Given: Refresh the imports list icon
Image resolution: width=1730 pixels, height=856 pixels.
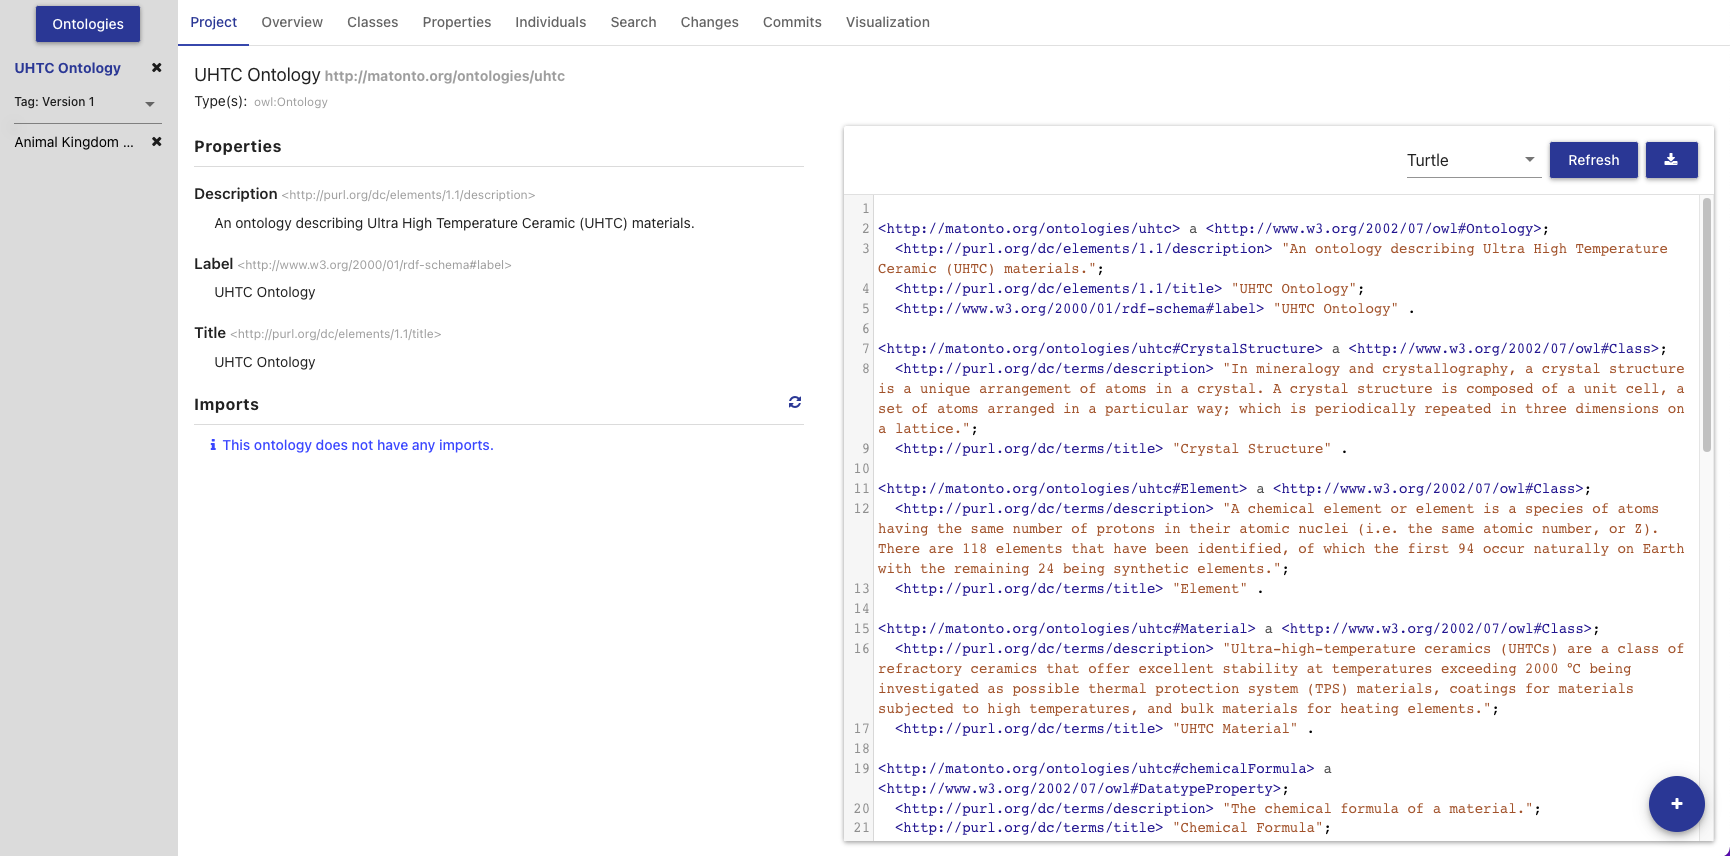Looking at the screenshot, I should (x=795, y=402).
